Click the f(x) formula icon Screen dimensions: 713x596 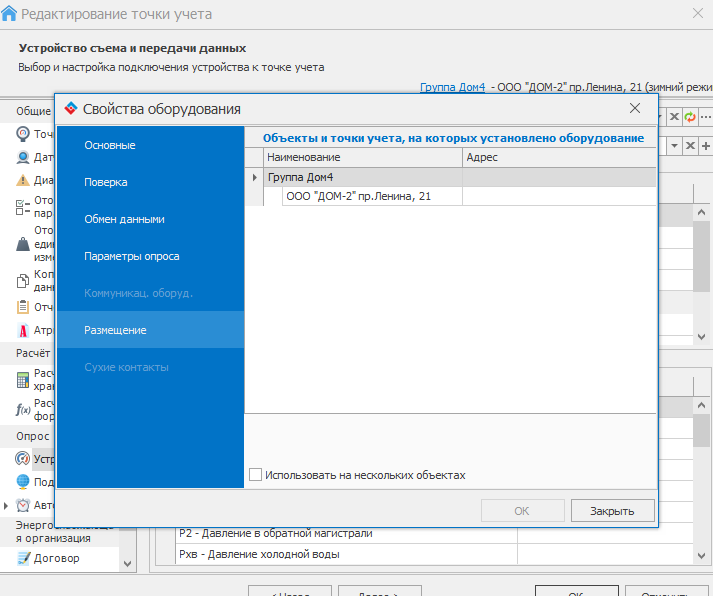pos(23,409)
